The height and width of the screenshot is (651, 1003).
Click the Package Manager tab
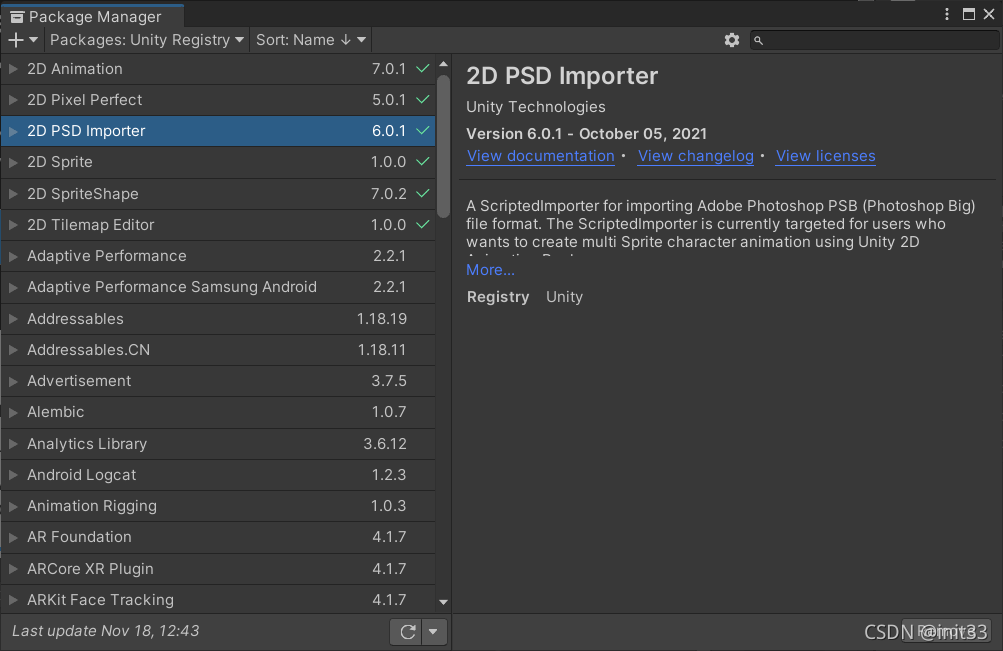coord(92,16)
